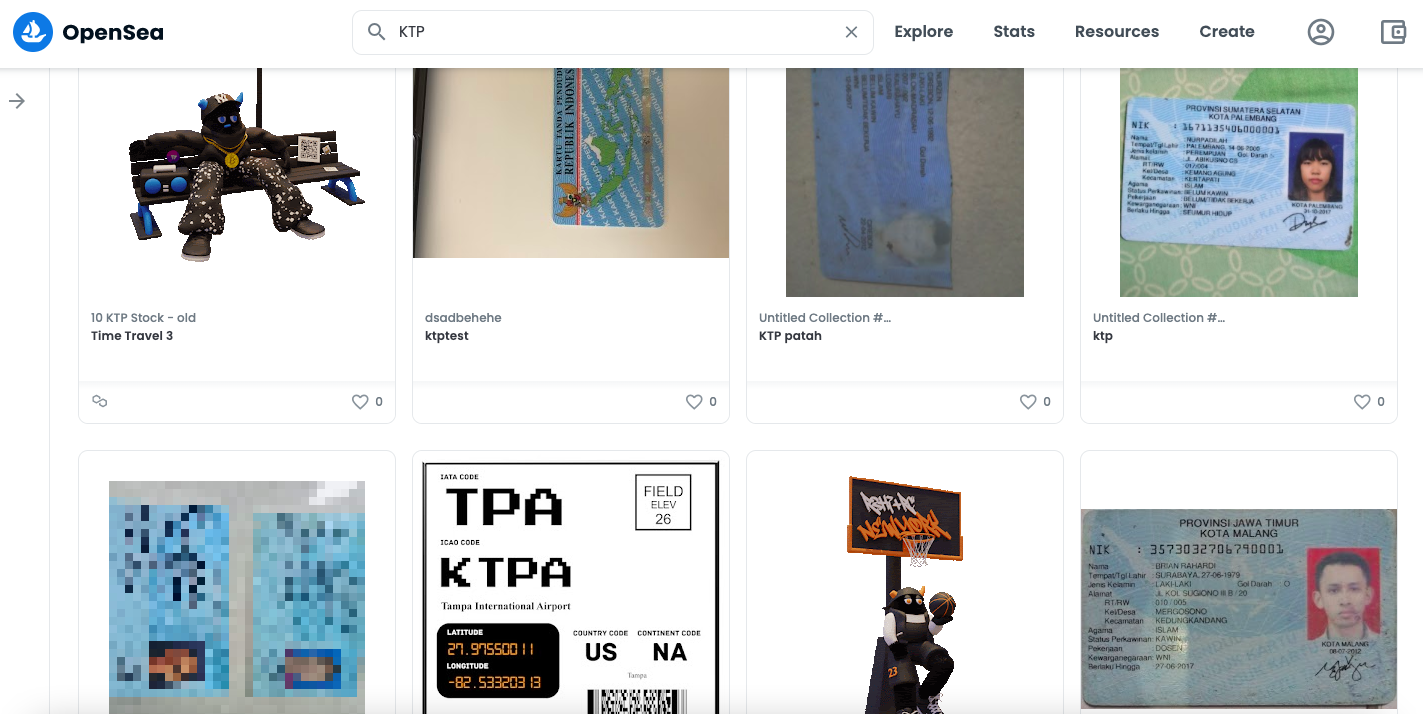Click the OpenSea logo icon

tap(32, 32)
